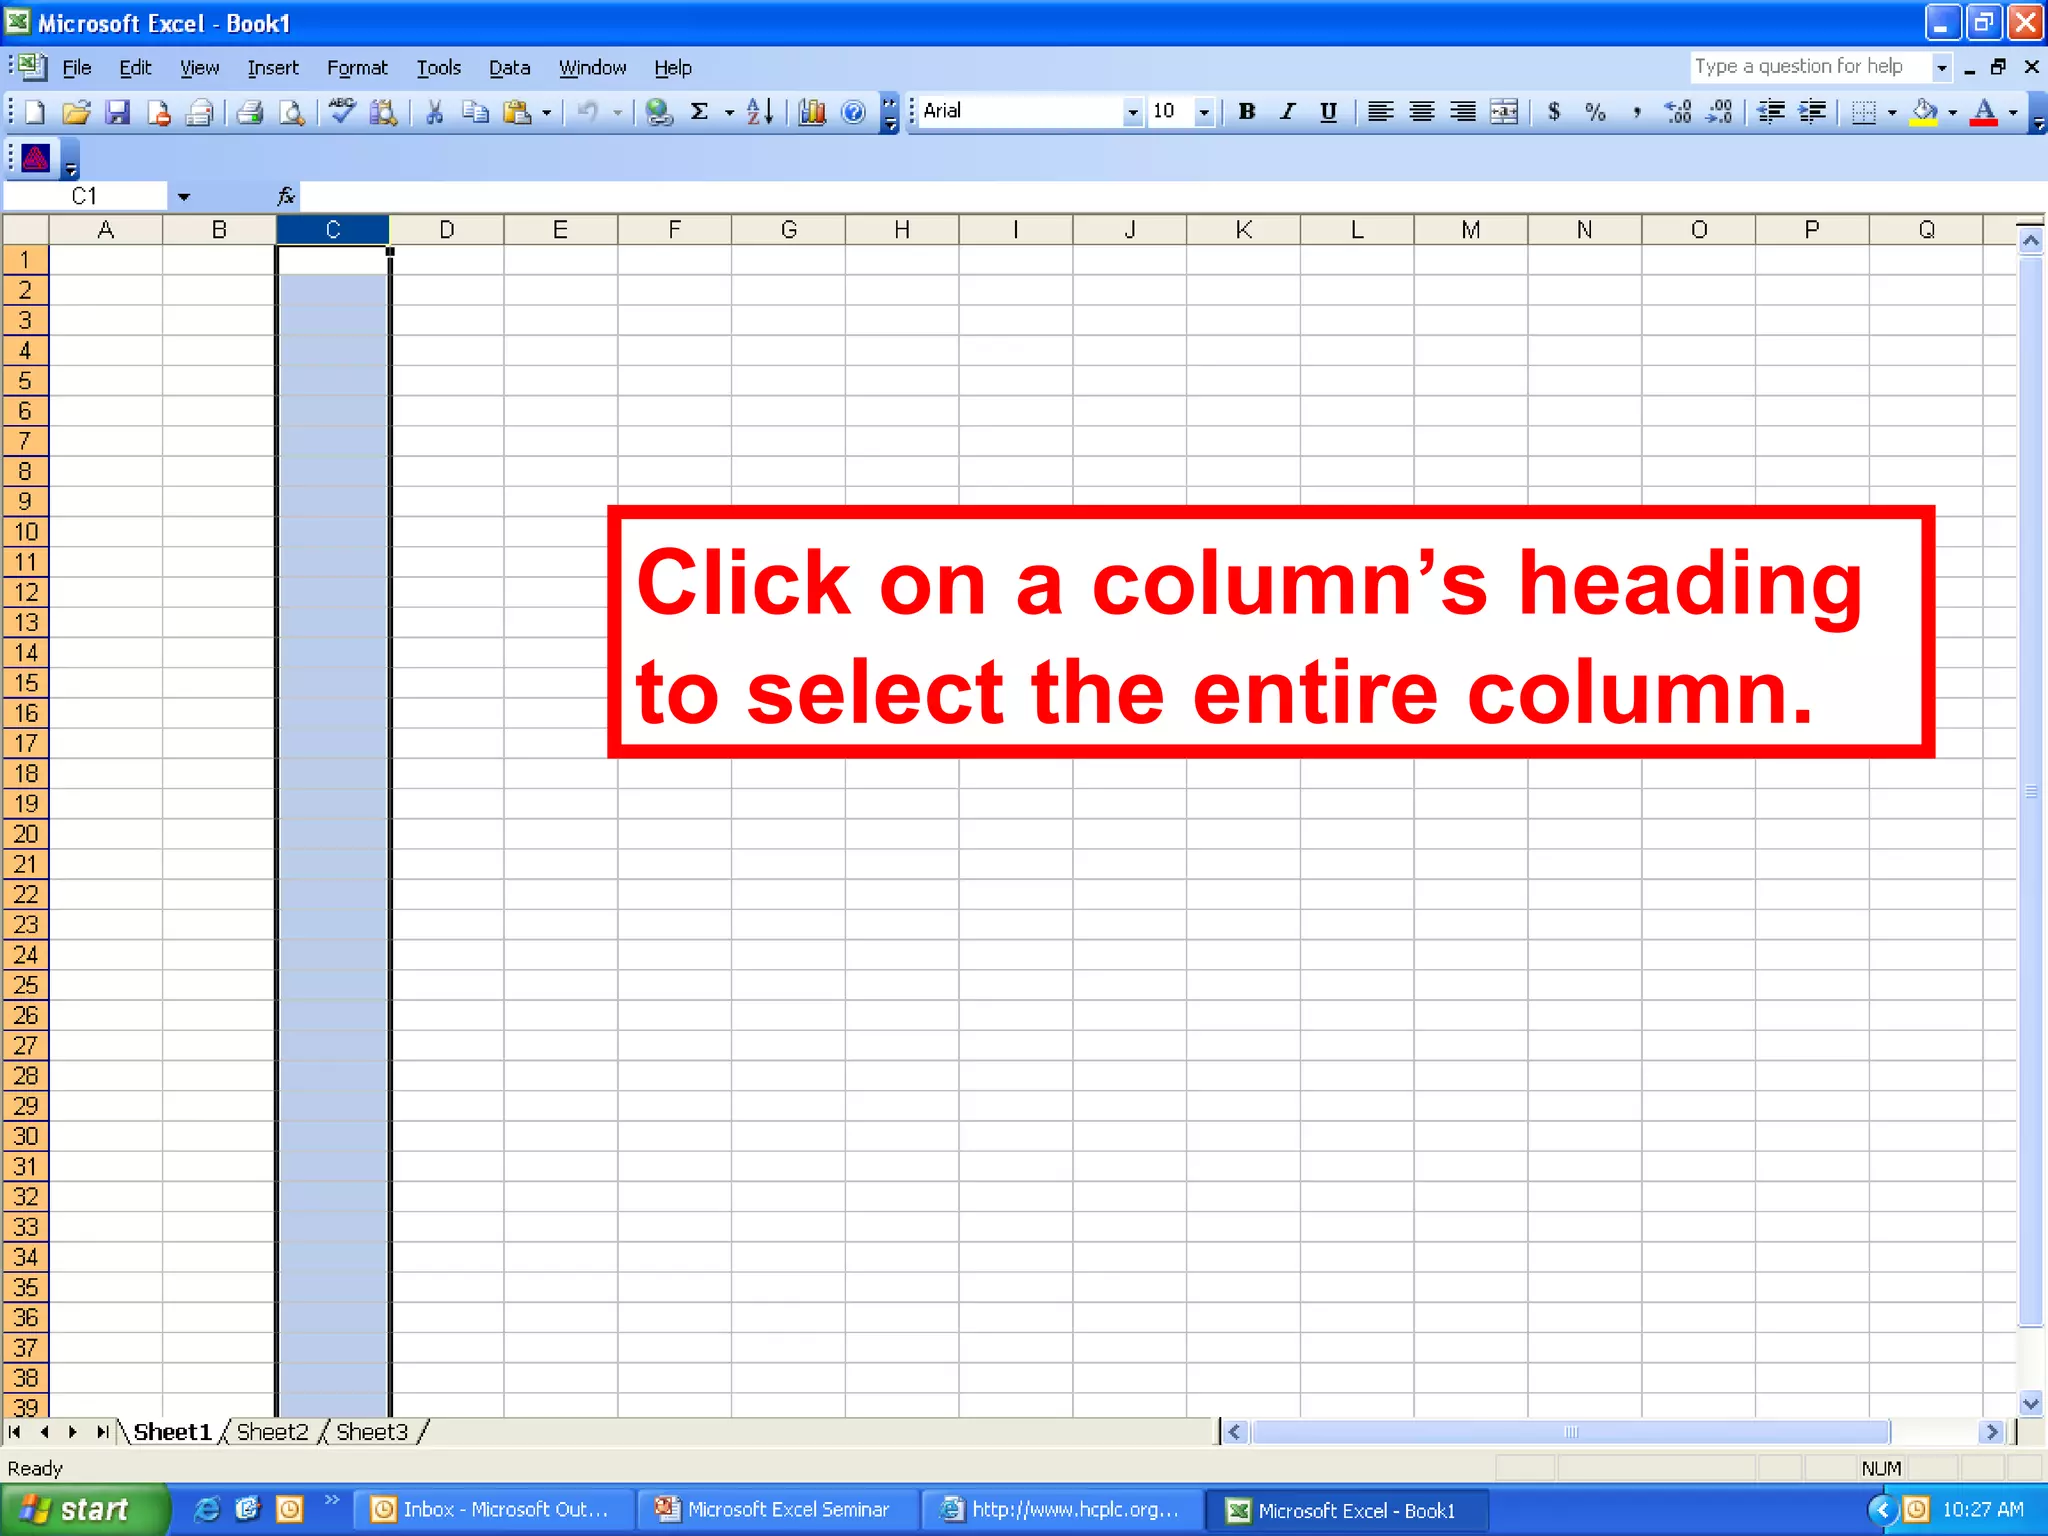Run the ABC spelling check
The height and width of the screenshot is (1536, 2048).
(x=342, y=112)
